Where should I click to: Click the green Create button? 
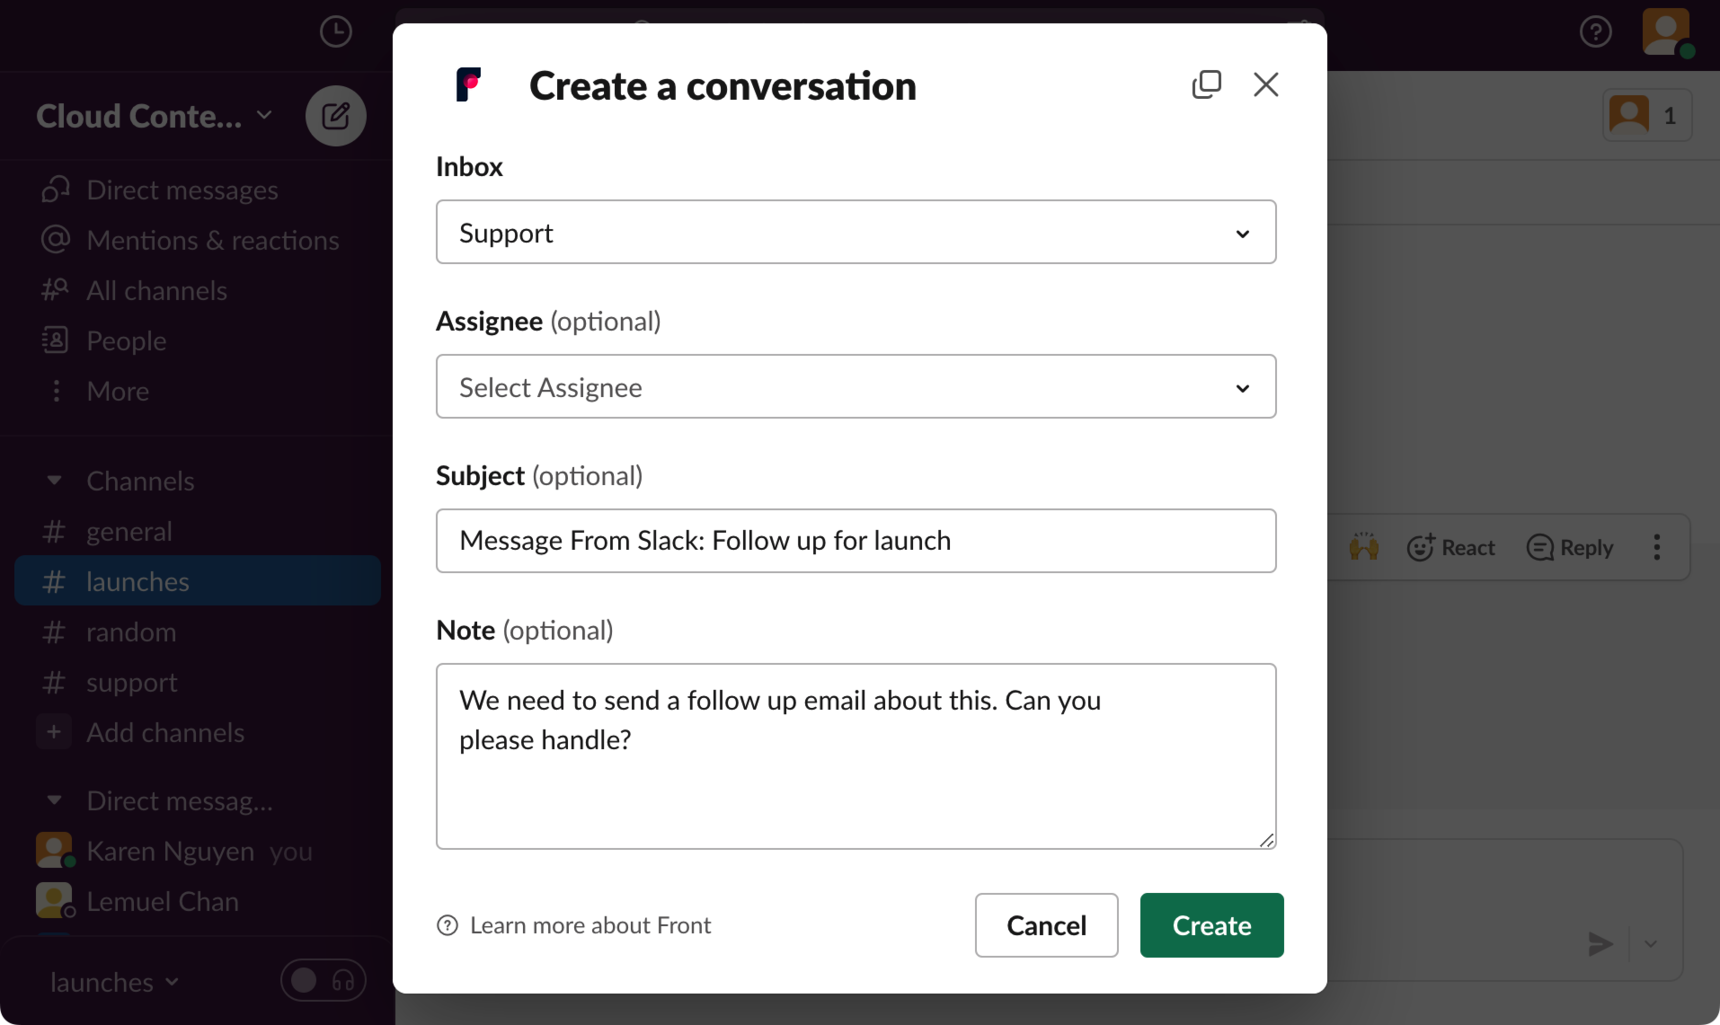tap(1211, 925)
